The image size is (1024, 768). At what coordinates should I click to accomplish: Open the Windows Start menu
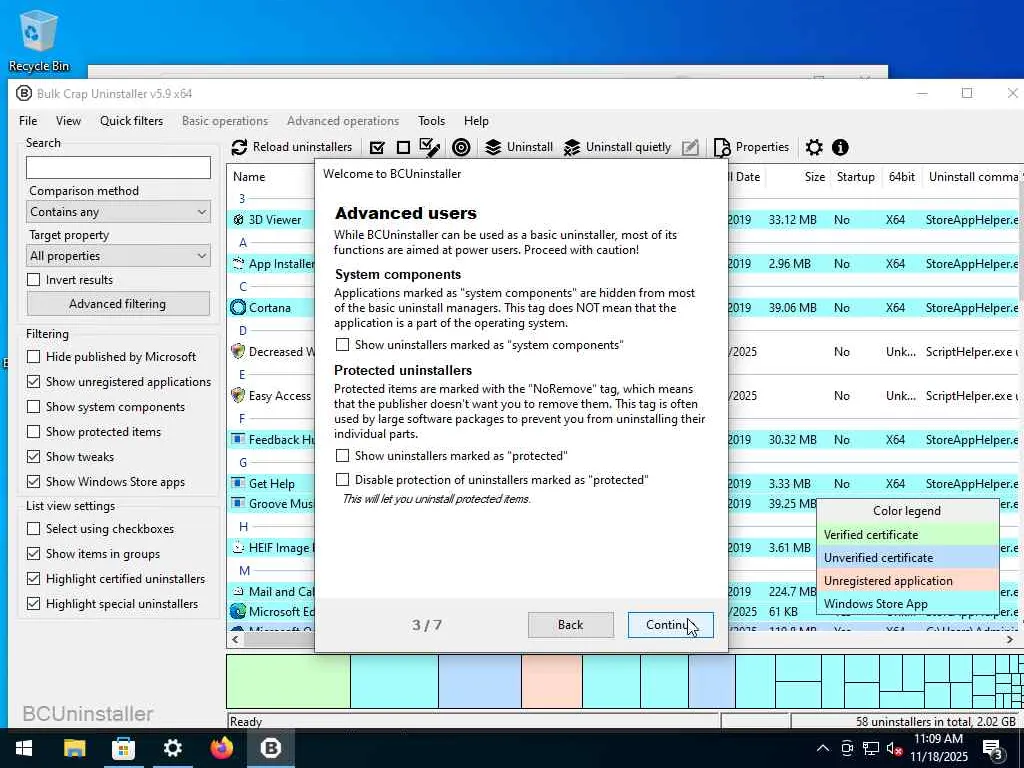[24, 748]
